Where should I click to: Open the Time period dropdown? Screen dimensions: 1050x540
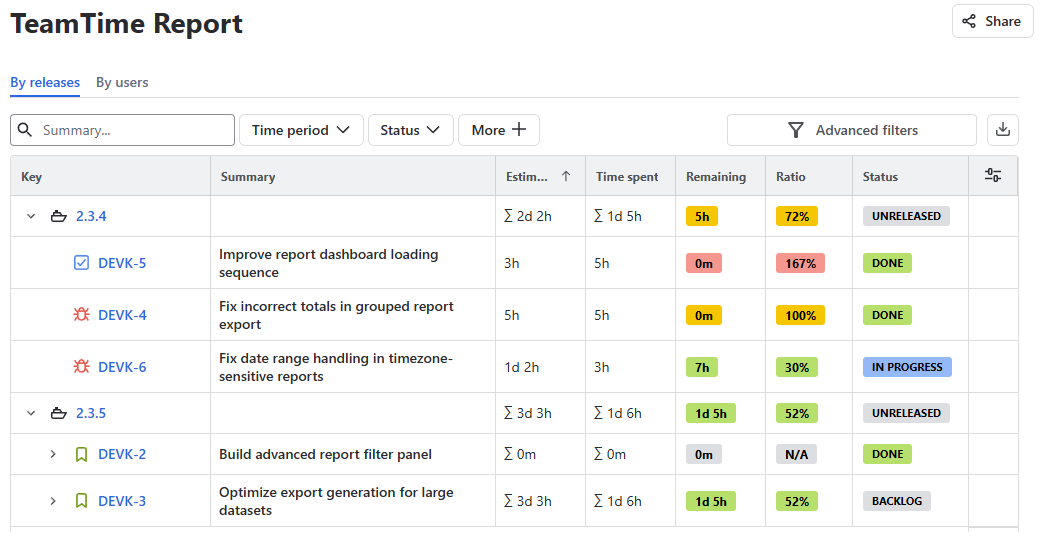(x=300, y=130)
